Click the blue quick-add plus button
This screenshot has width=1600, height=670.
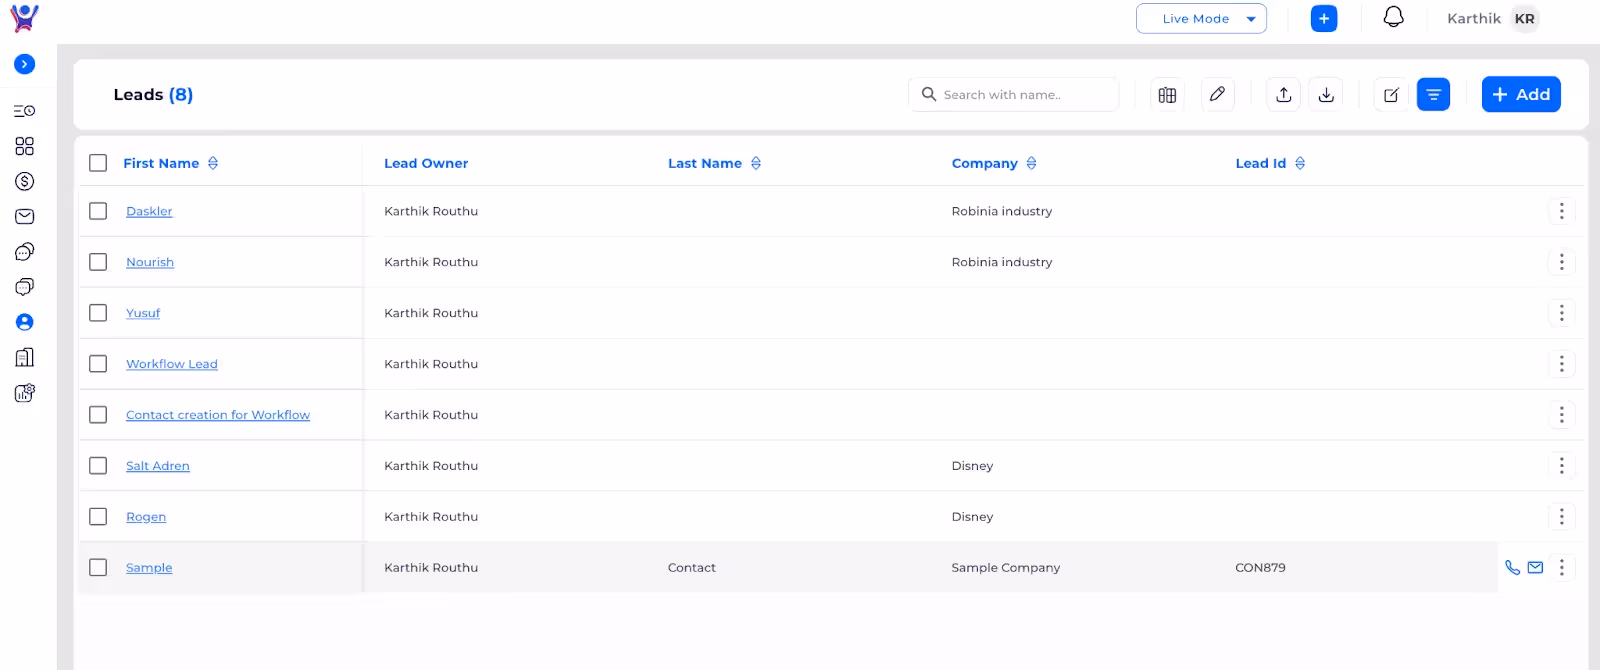[x=1324, y=19]
